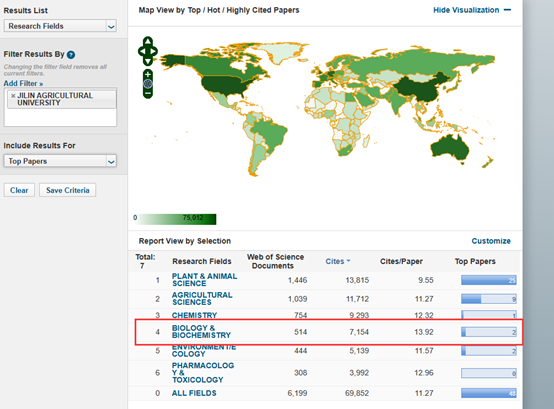Screen dimensions: 554x409
Task: Pan the map down with arrow control
Action: tap(148, 61)
